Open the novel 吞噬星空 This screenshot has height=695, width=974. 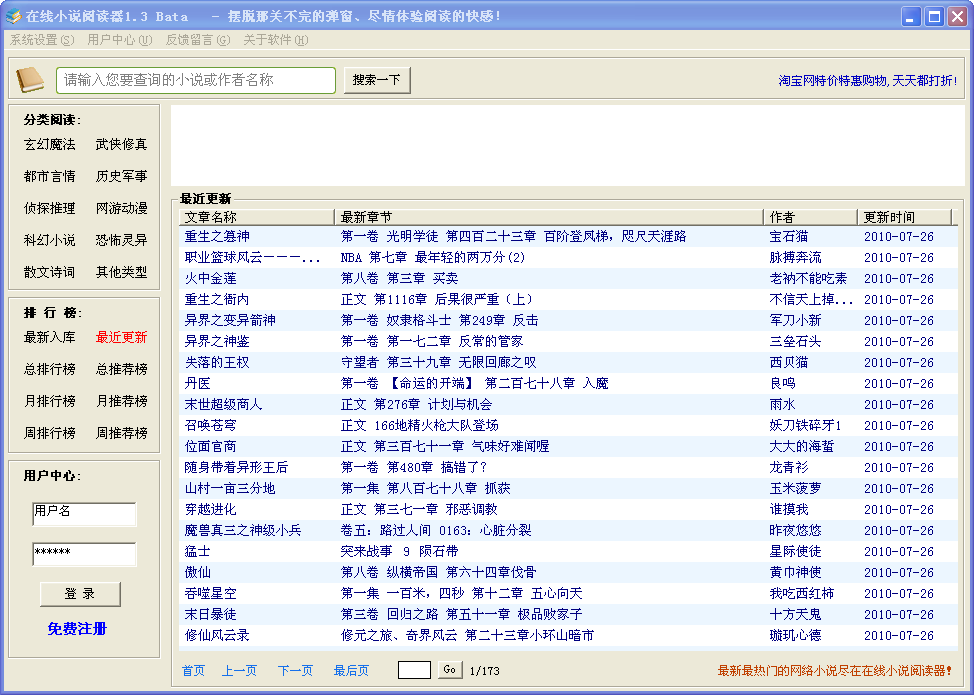click(211, 593)
